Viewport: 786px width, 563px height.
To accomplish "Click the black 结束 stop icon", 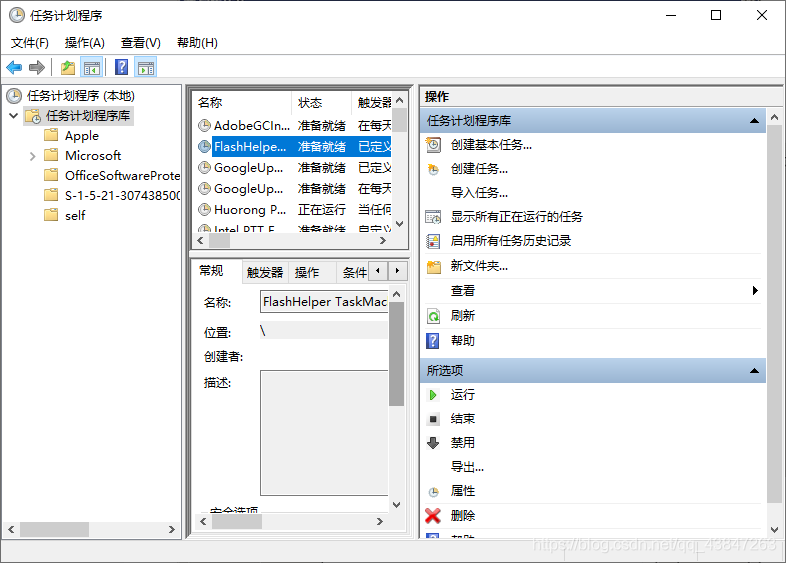I will (x=433, y=419).
